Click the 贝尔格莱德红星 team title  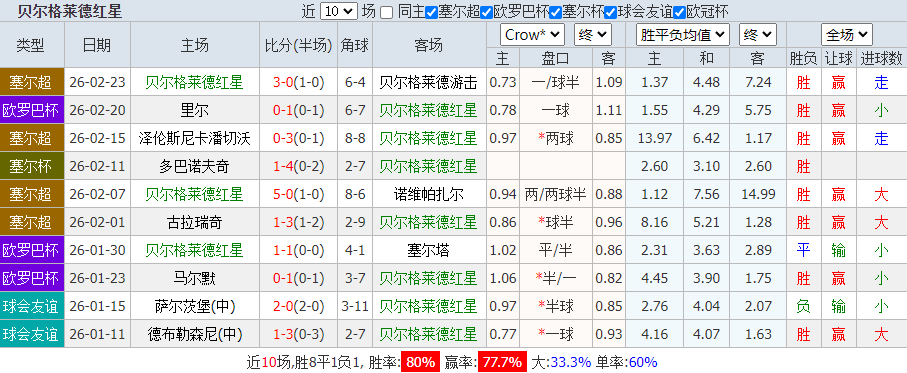coord(70,11)
